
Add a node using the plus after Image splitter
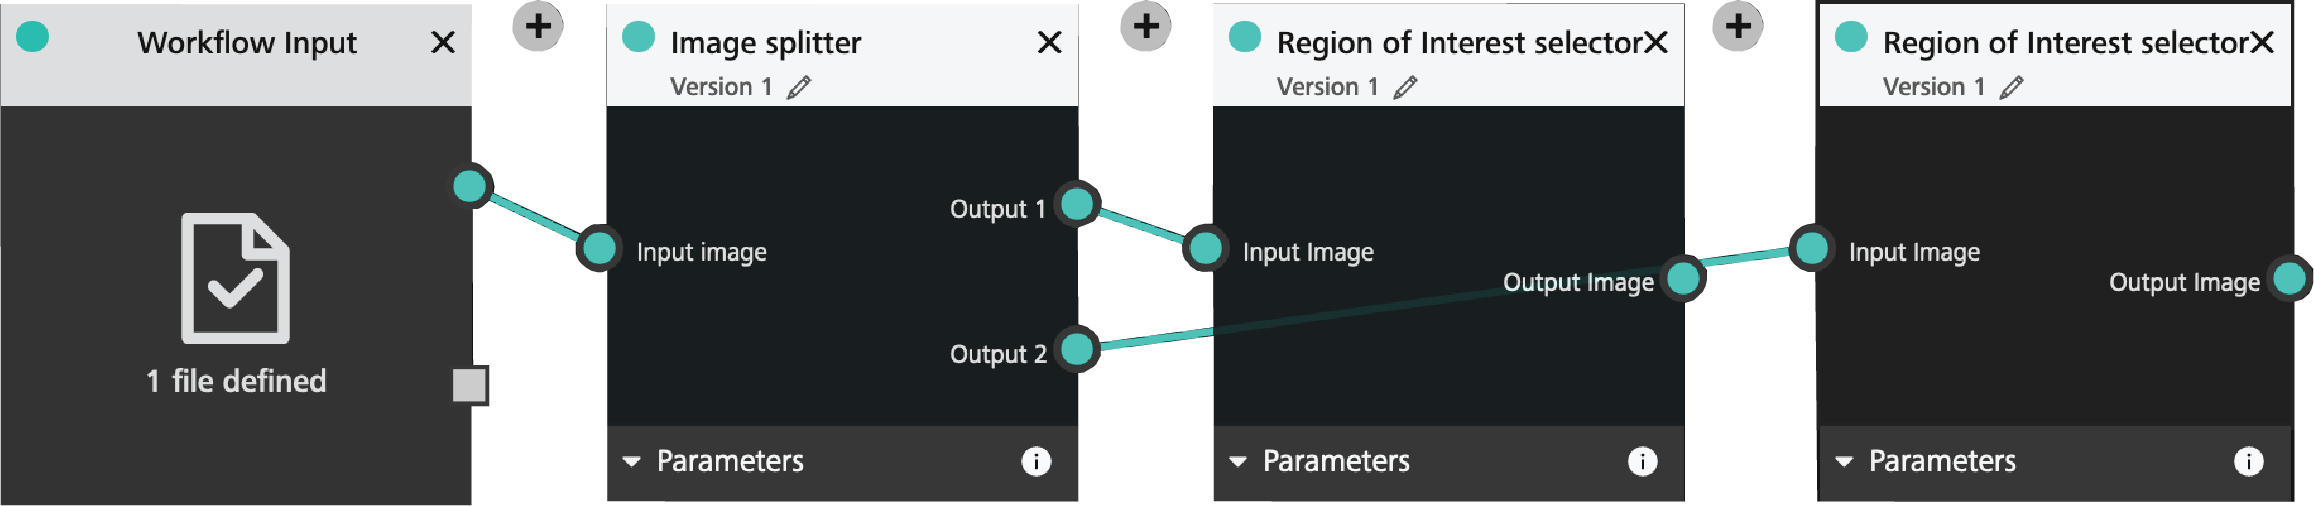pyautogui.click(x=1145, y=27)
